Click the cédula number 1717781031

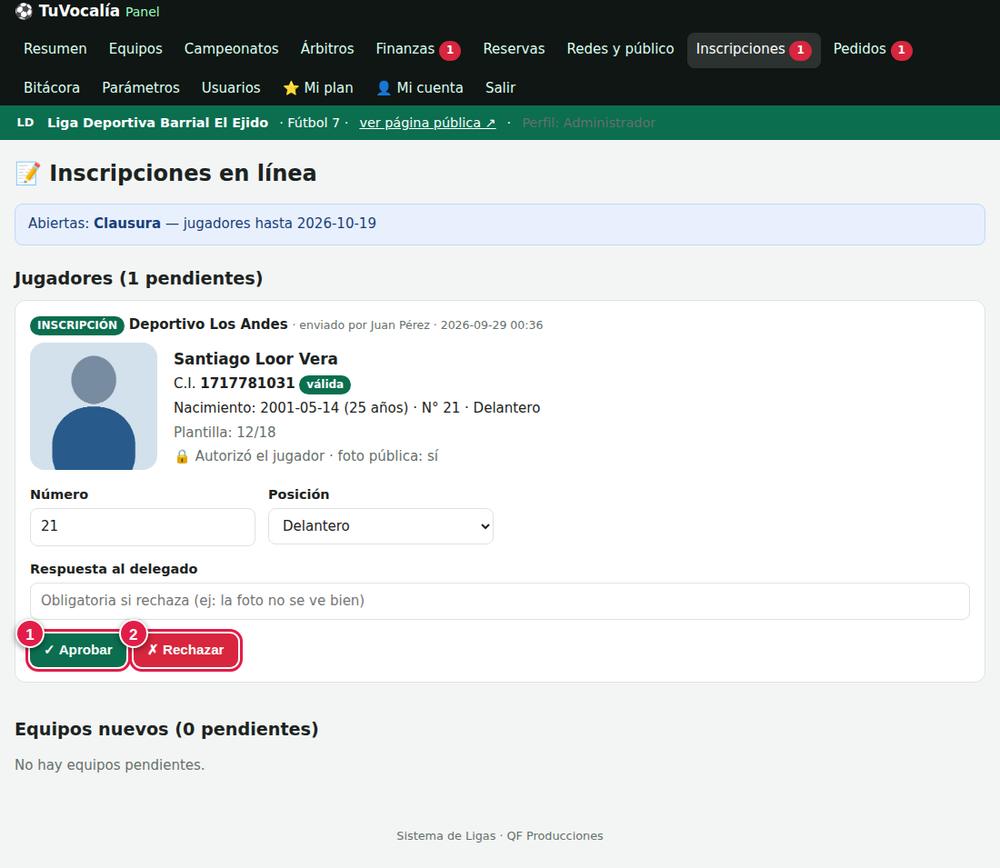(x=247, y=383)
